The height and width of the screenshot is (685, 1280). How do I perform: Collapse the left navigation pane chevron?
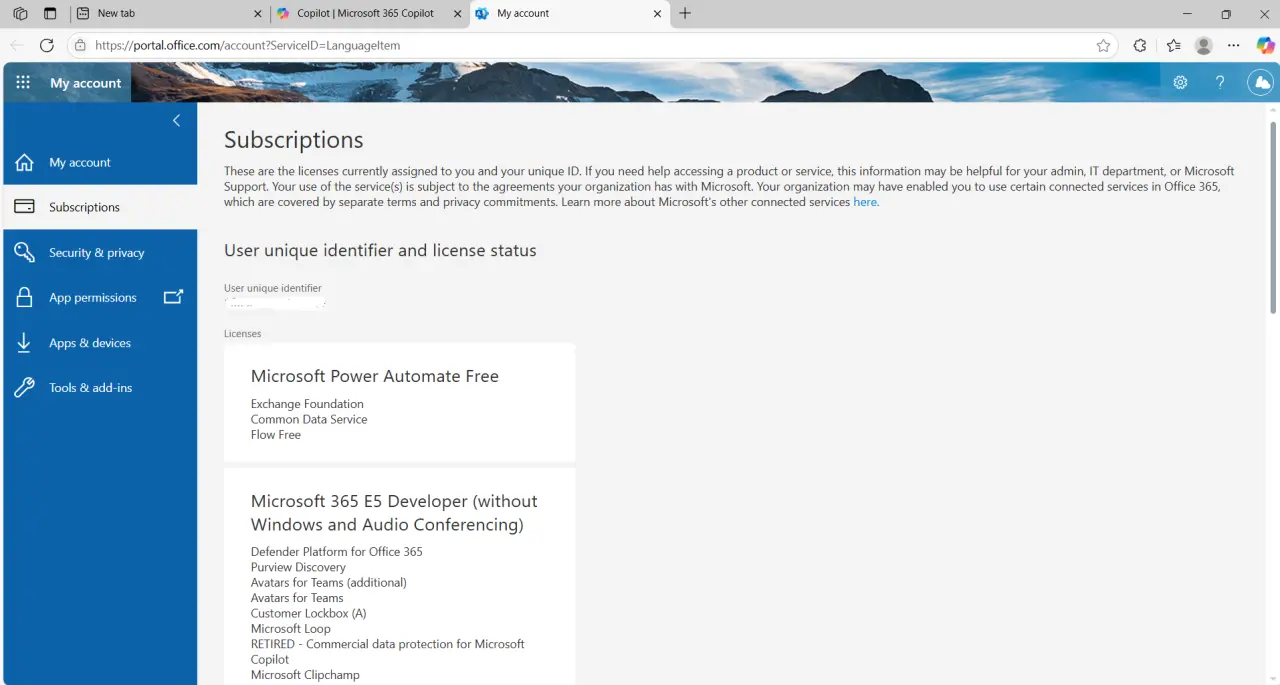[176, 121]
